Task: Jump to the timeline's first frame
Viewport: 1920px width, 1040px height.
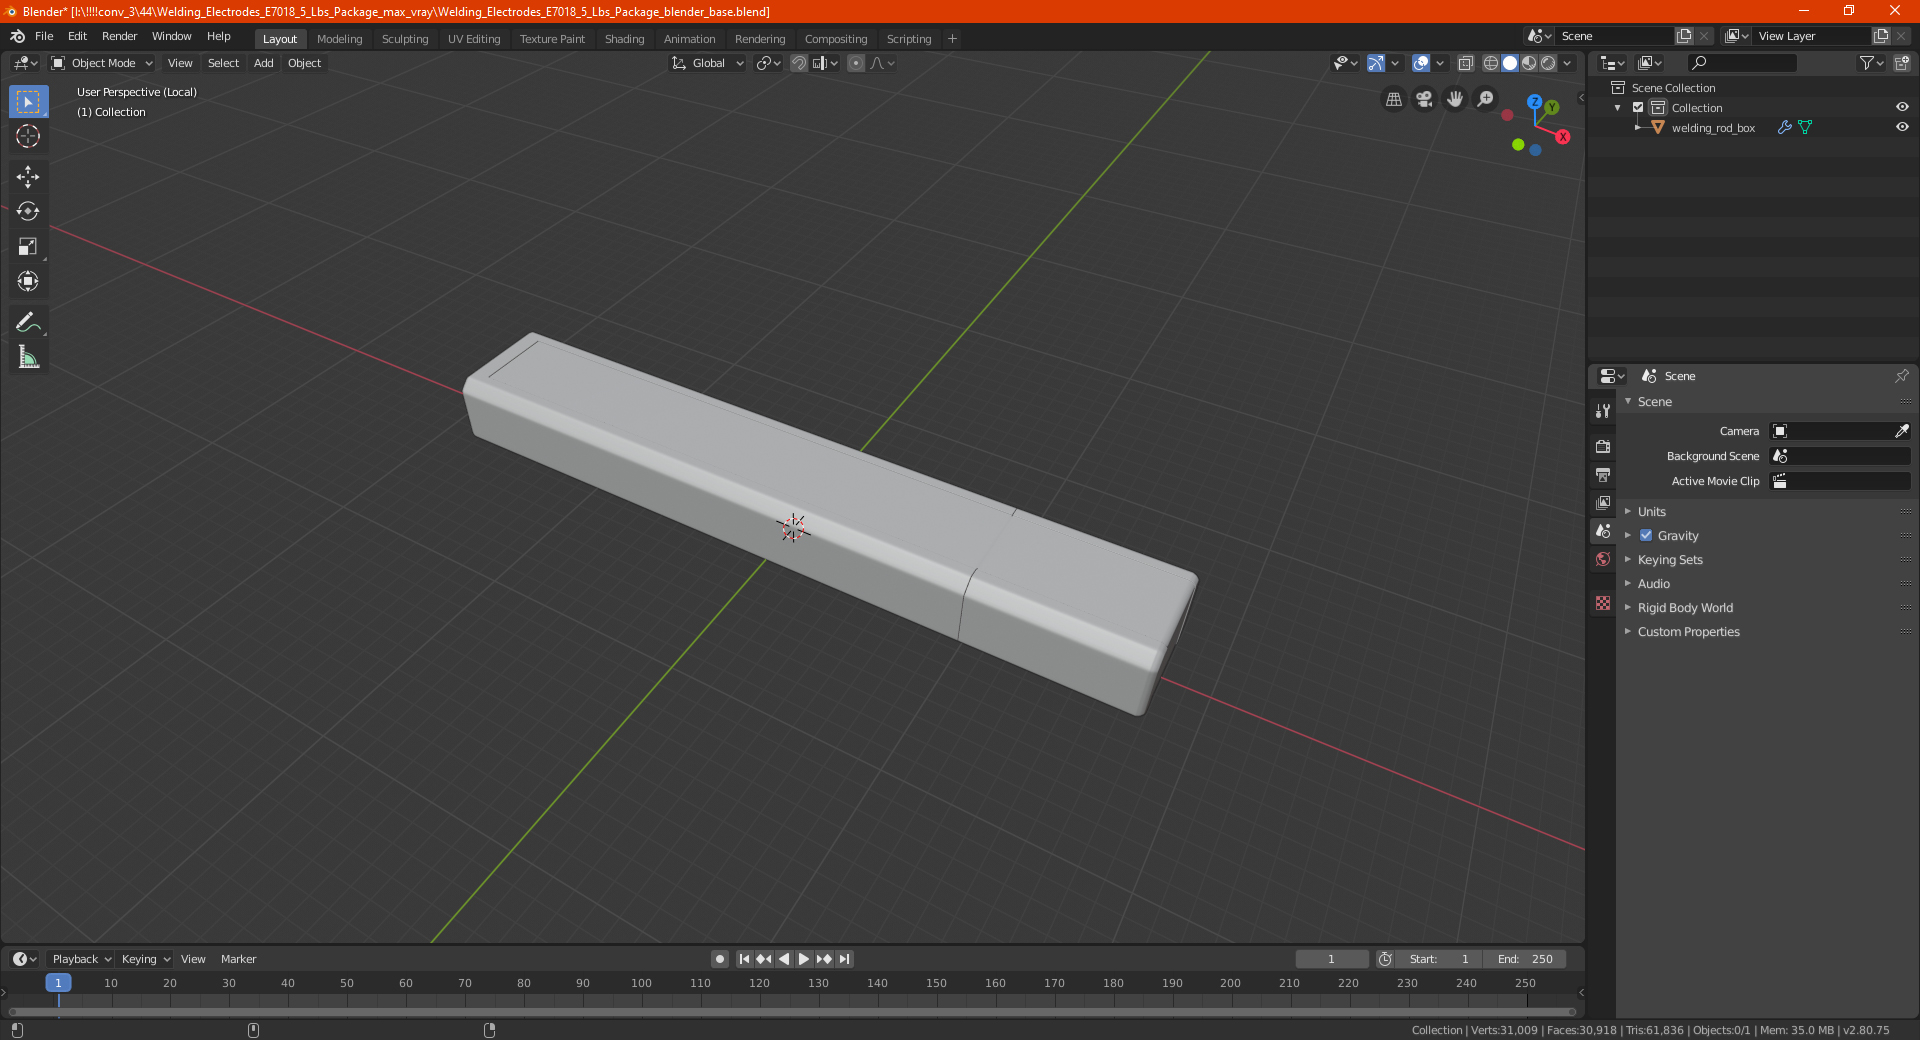Action: click(744, 959)
